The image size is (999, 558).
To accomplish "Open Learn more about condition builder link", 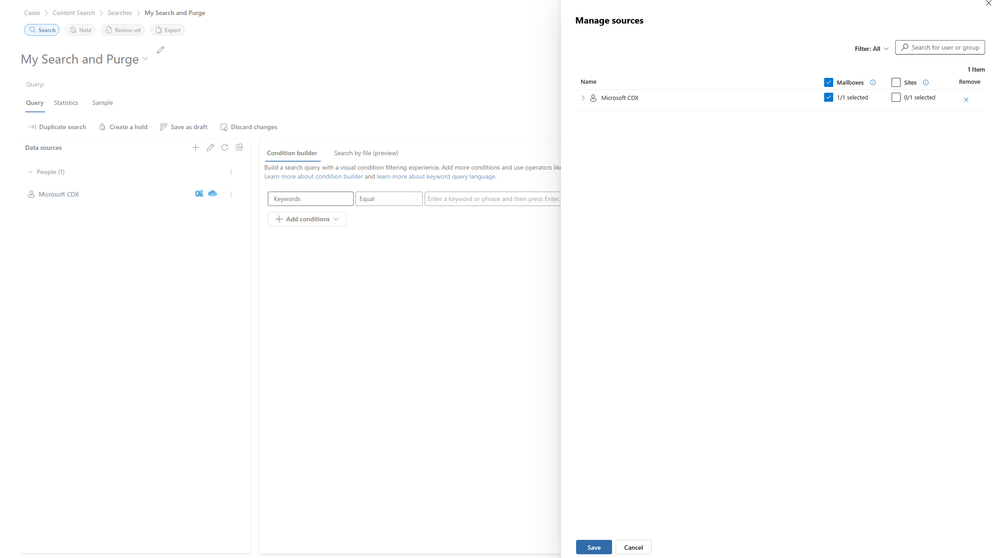I will click(313, 176).
